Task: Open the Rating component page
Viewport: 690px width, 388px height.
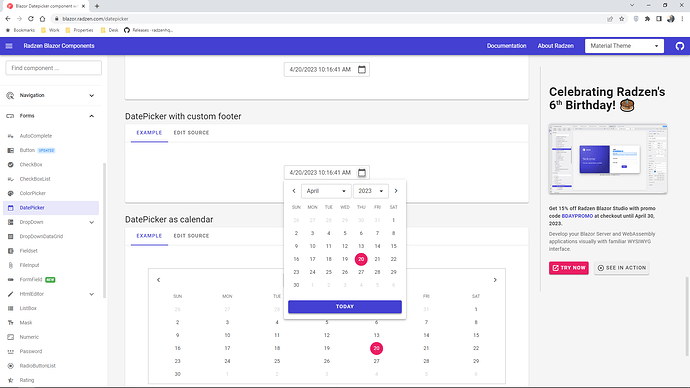Action: click(x=27, y=380)
